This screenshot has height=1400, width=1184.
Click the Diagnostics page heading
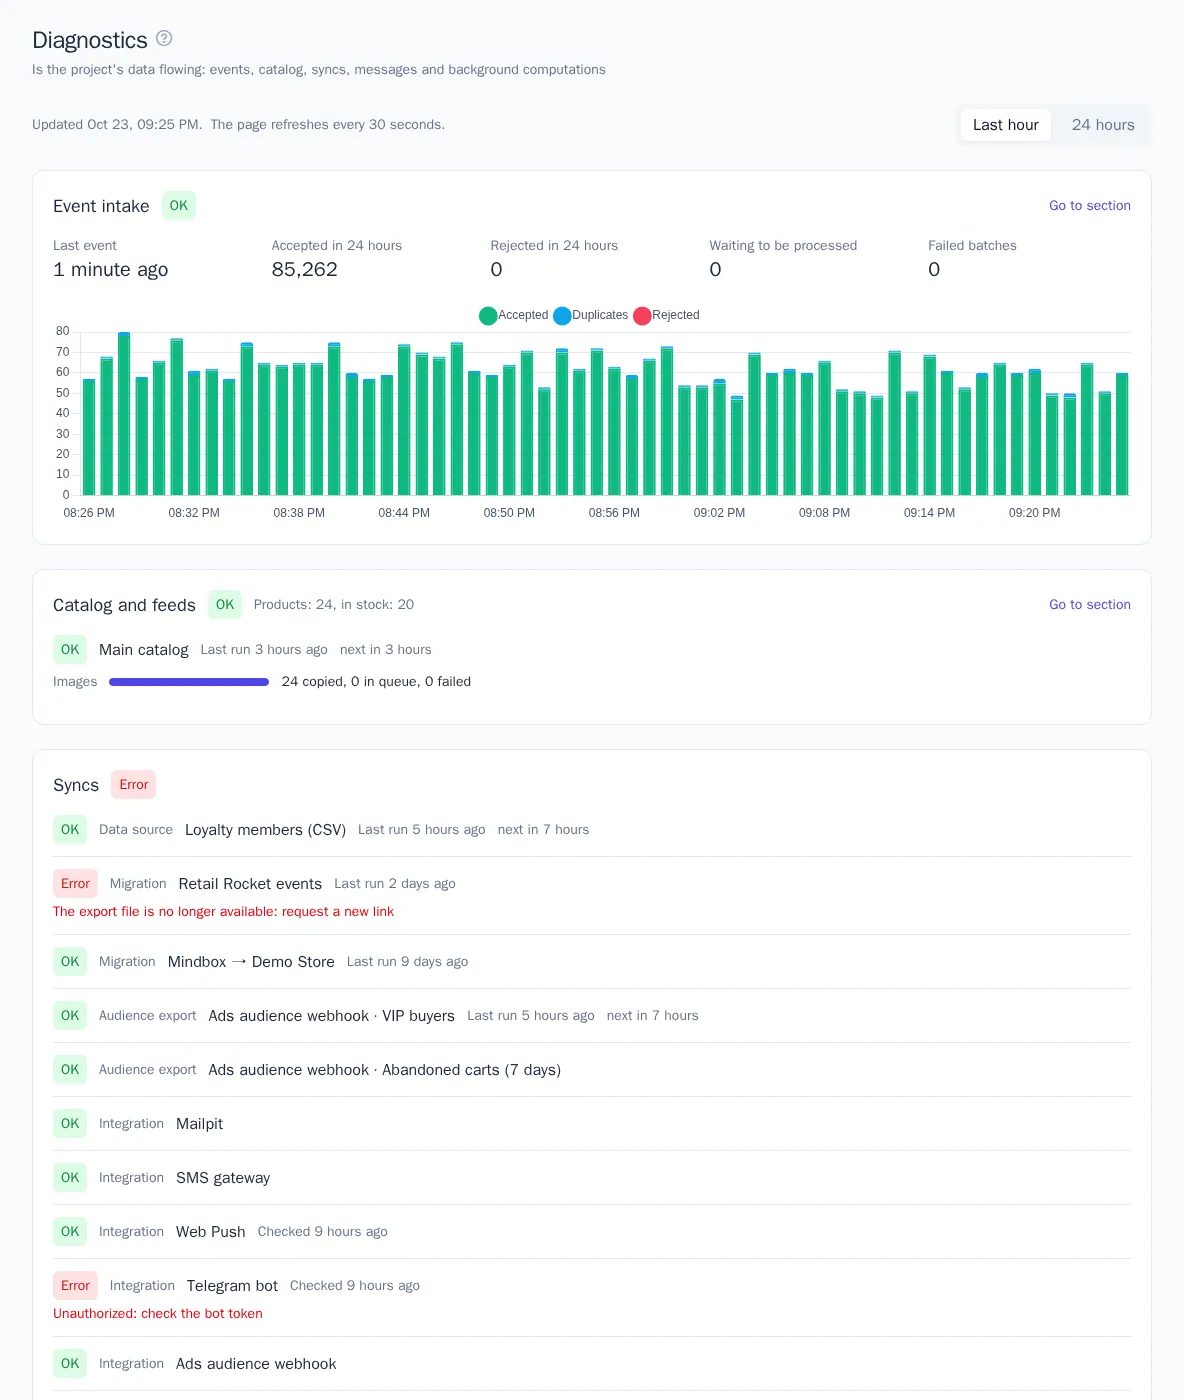(90, 40)
